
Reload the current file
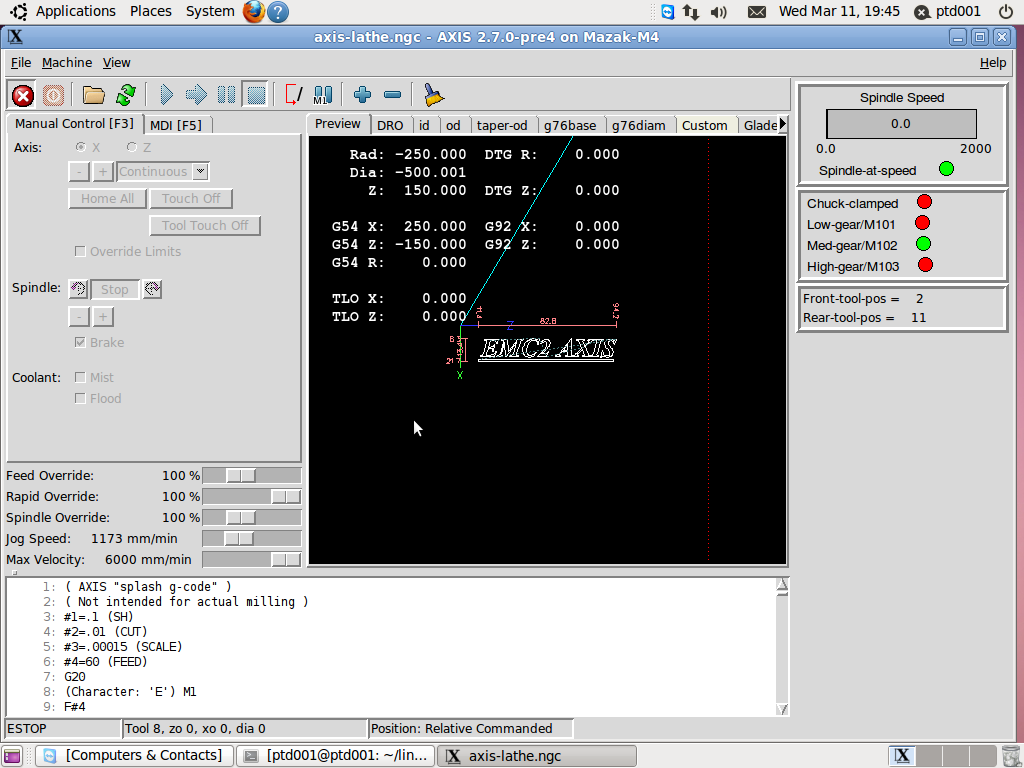(125, 95)
